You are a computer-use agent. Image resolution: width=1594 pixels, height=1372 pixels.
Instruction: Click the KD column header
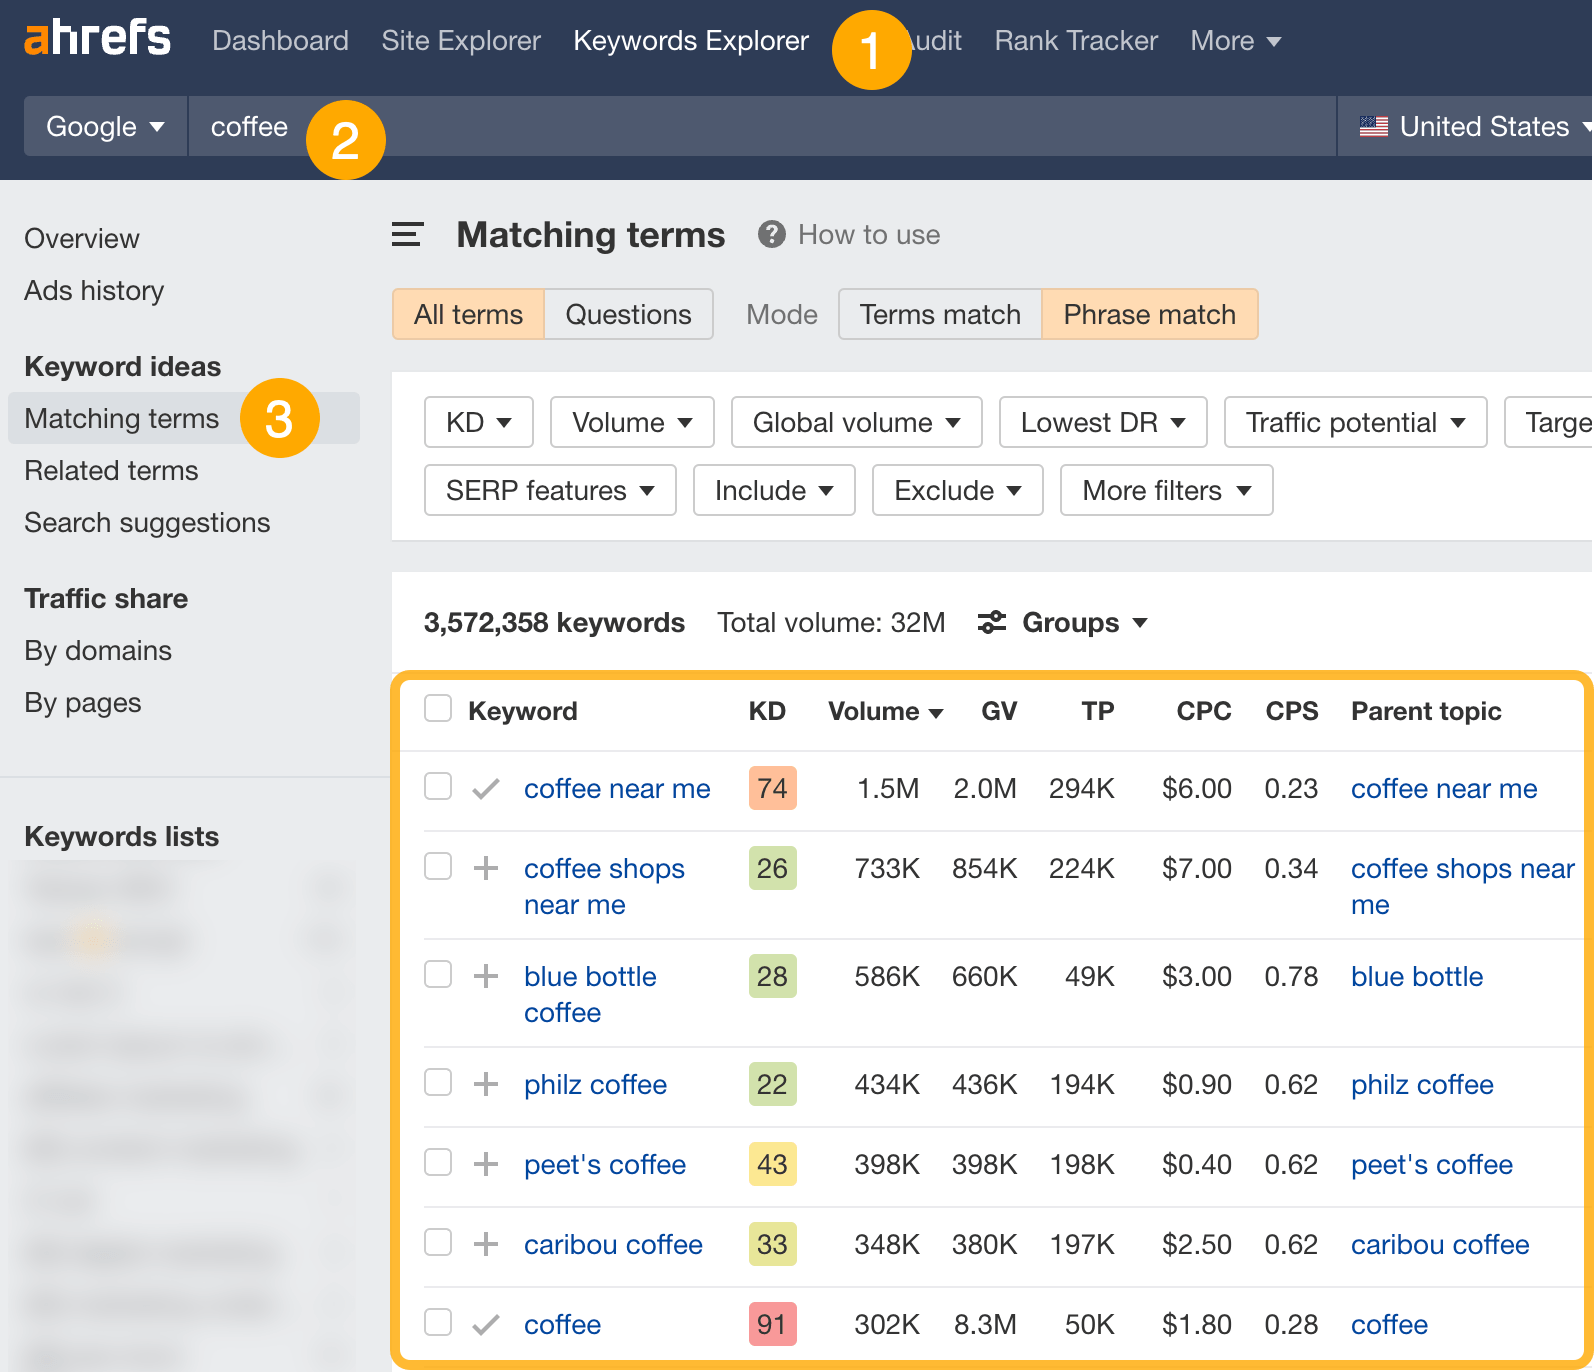point(767,711)
